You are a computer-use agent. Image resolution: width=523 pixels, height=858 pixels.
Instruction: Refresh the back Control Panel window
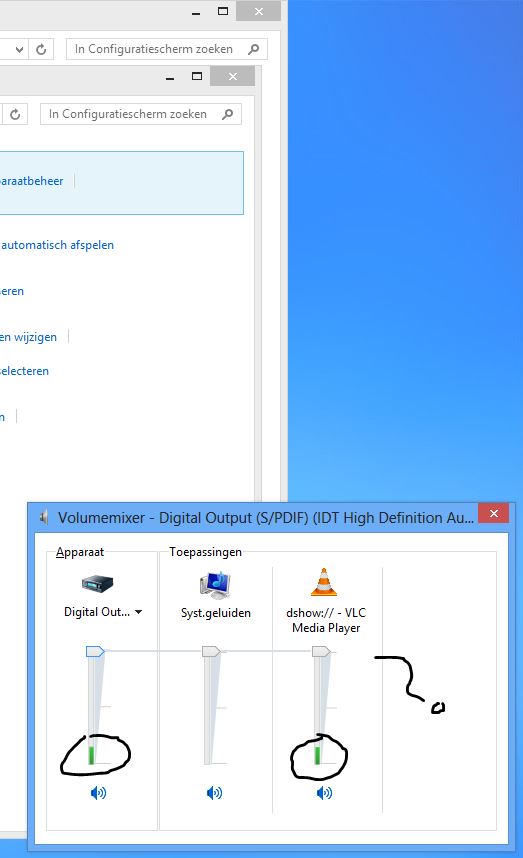[41, 49]
